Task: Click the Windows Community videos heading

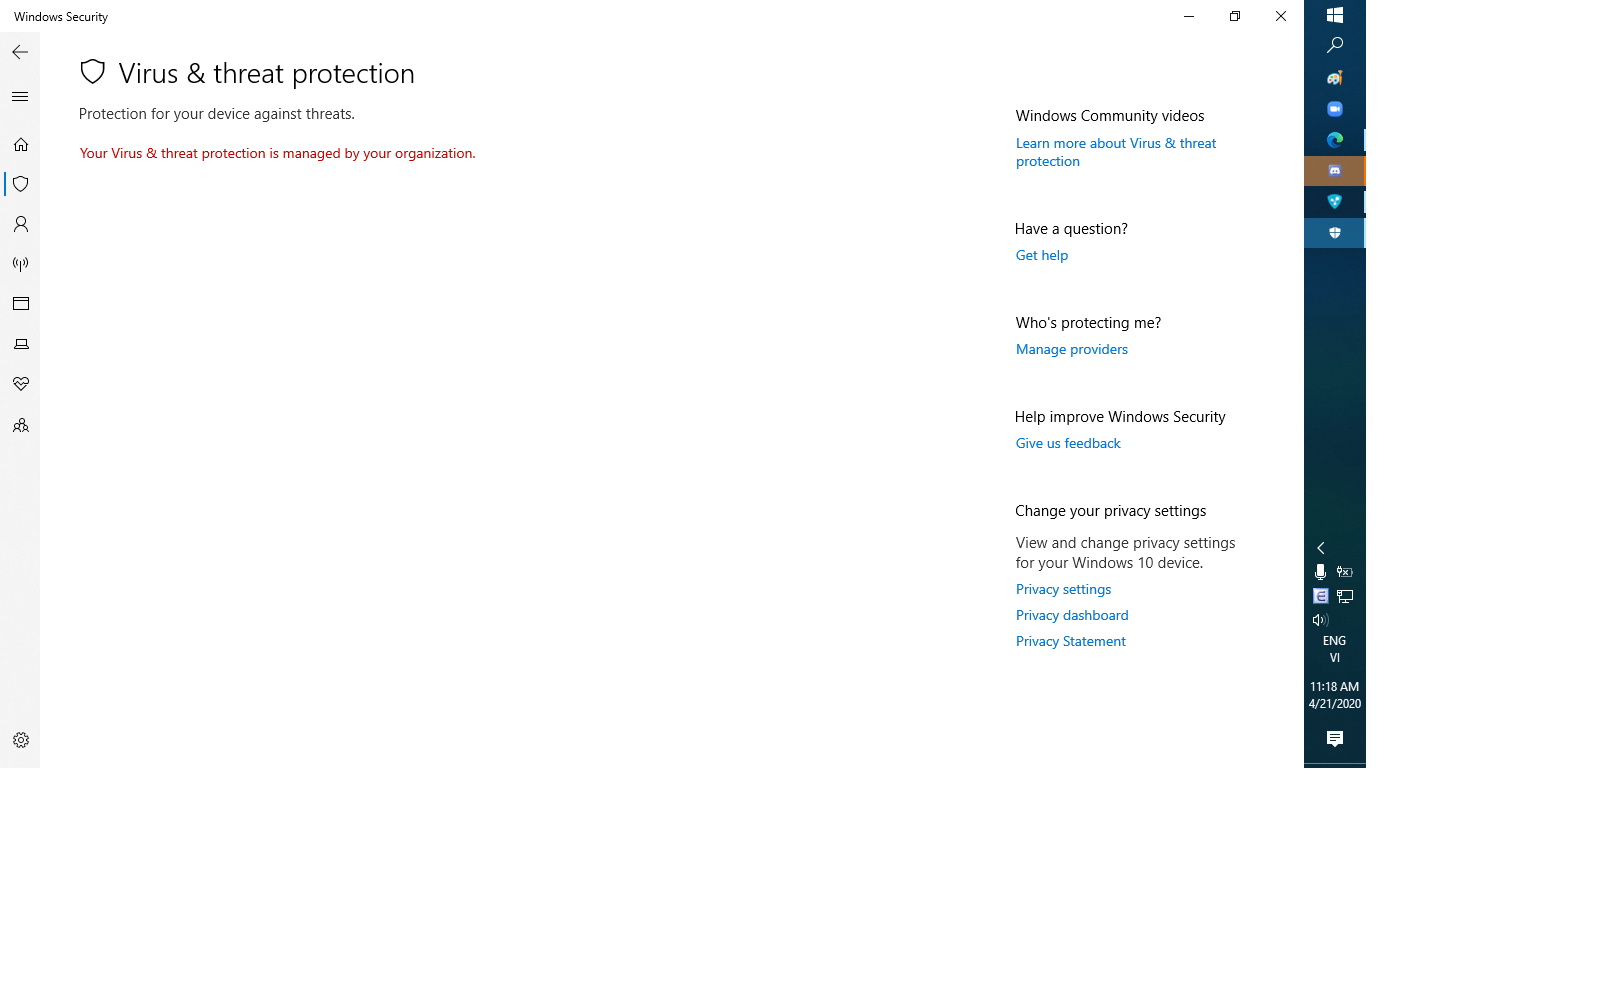Action: (x=1110, y=116)
